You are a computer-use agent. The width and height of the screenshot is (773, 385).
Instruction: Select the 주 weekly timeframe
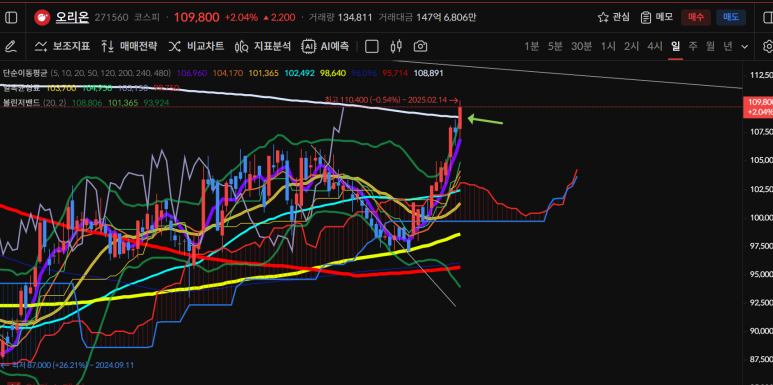(x=693, y=47)
